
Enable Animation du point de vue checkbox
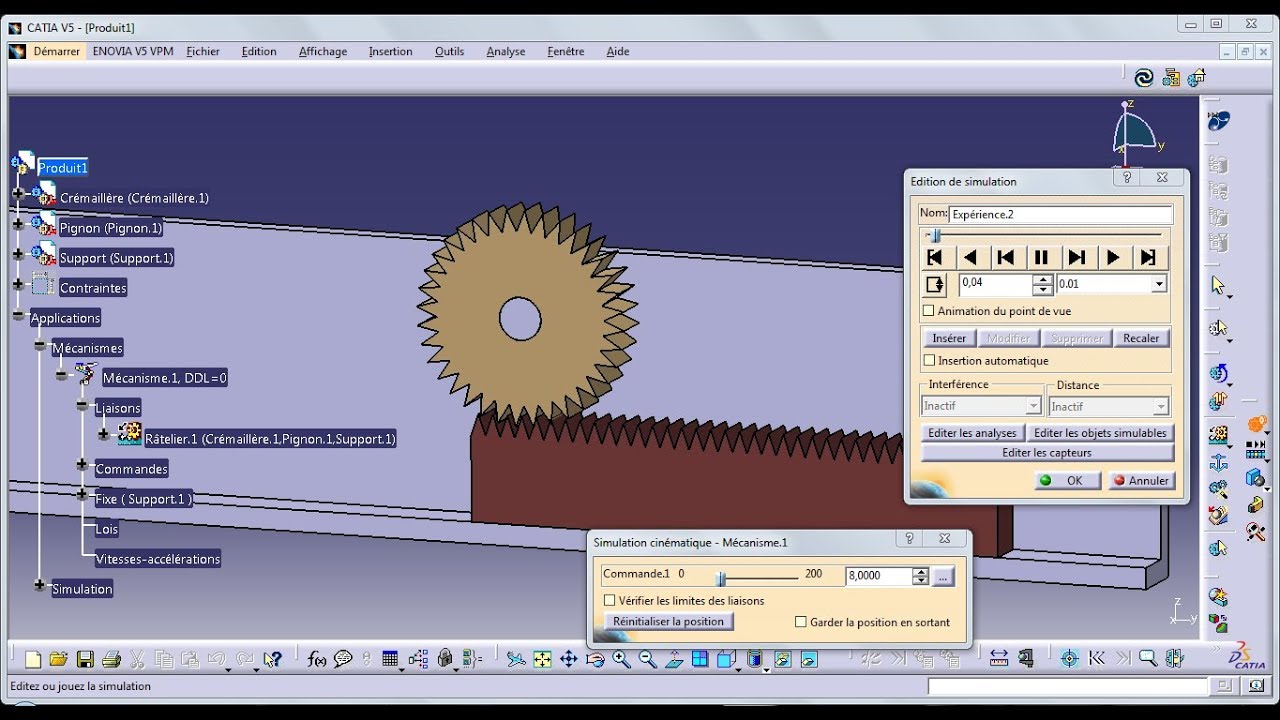(929, 311)
